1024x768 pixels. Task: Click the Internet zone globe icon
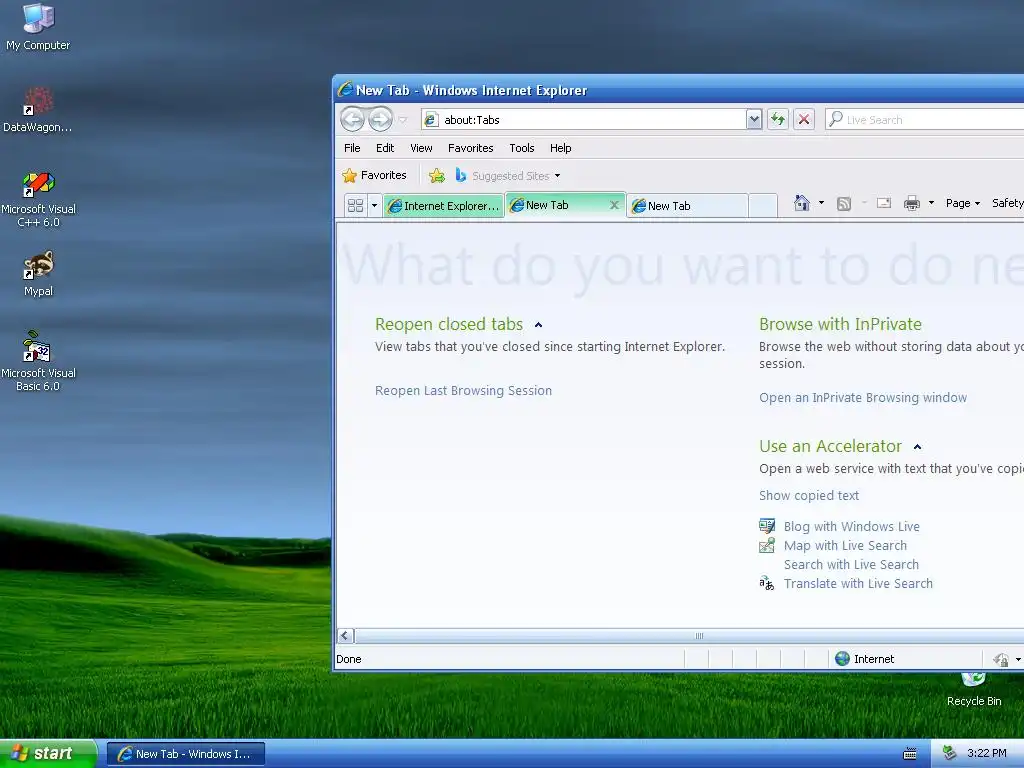(x=842, y=658)
